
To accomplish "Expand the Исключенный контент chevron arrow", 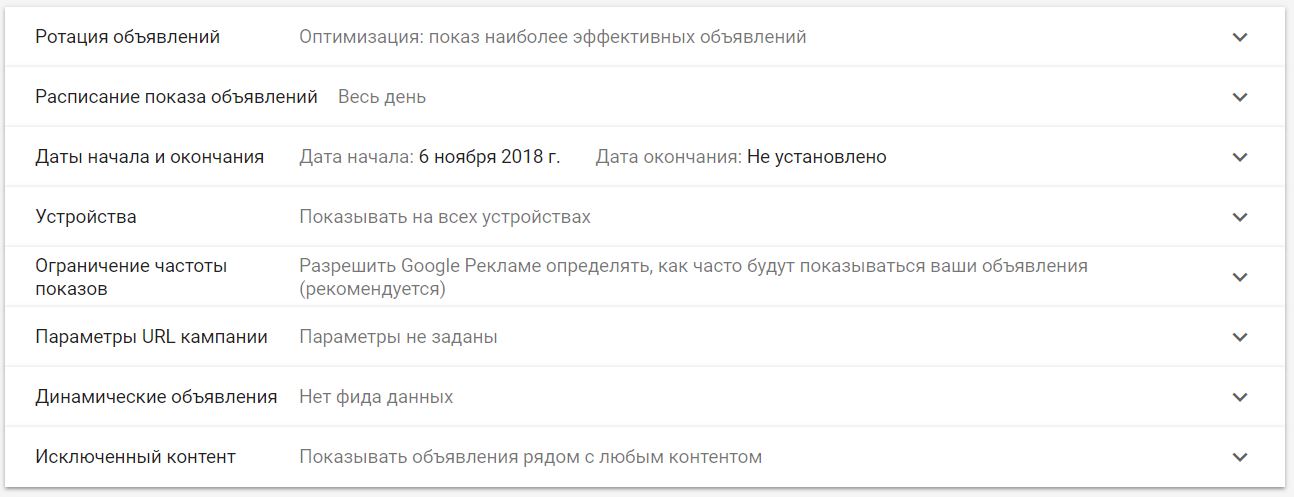I will pyautogui.click(x=1240, y=457).
